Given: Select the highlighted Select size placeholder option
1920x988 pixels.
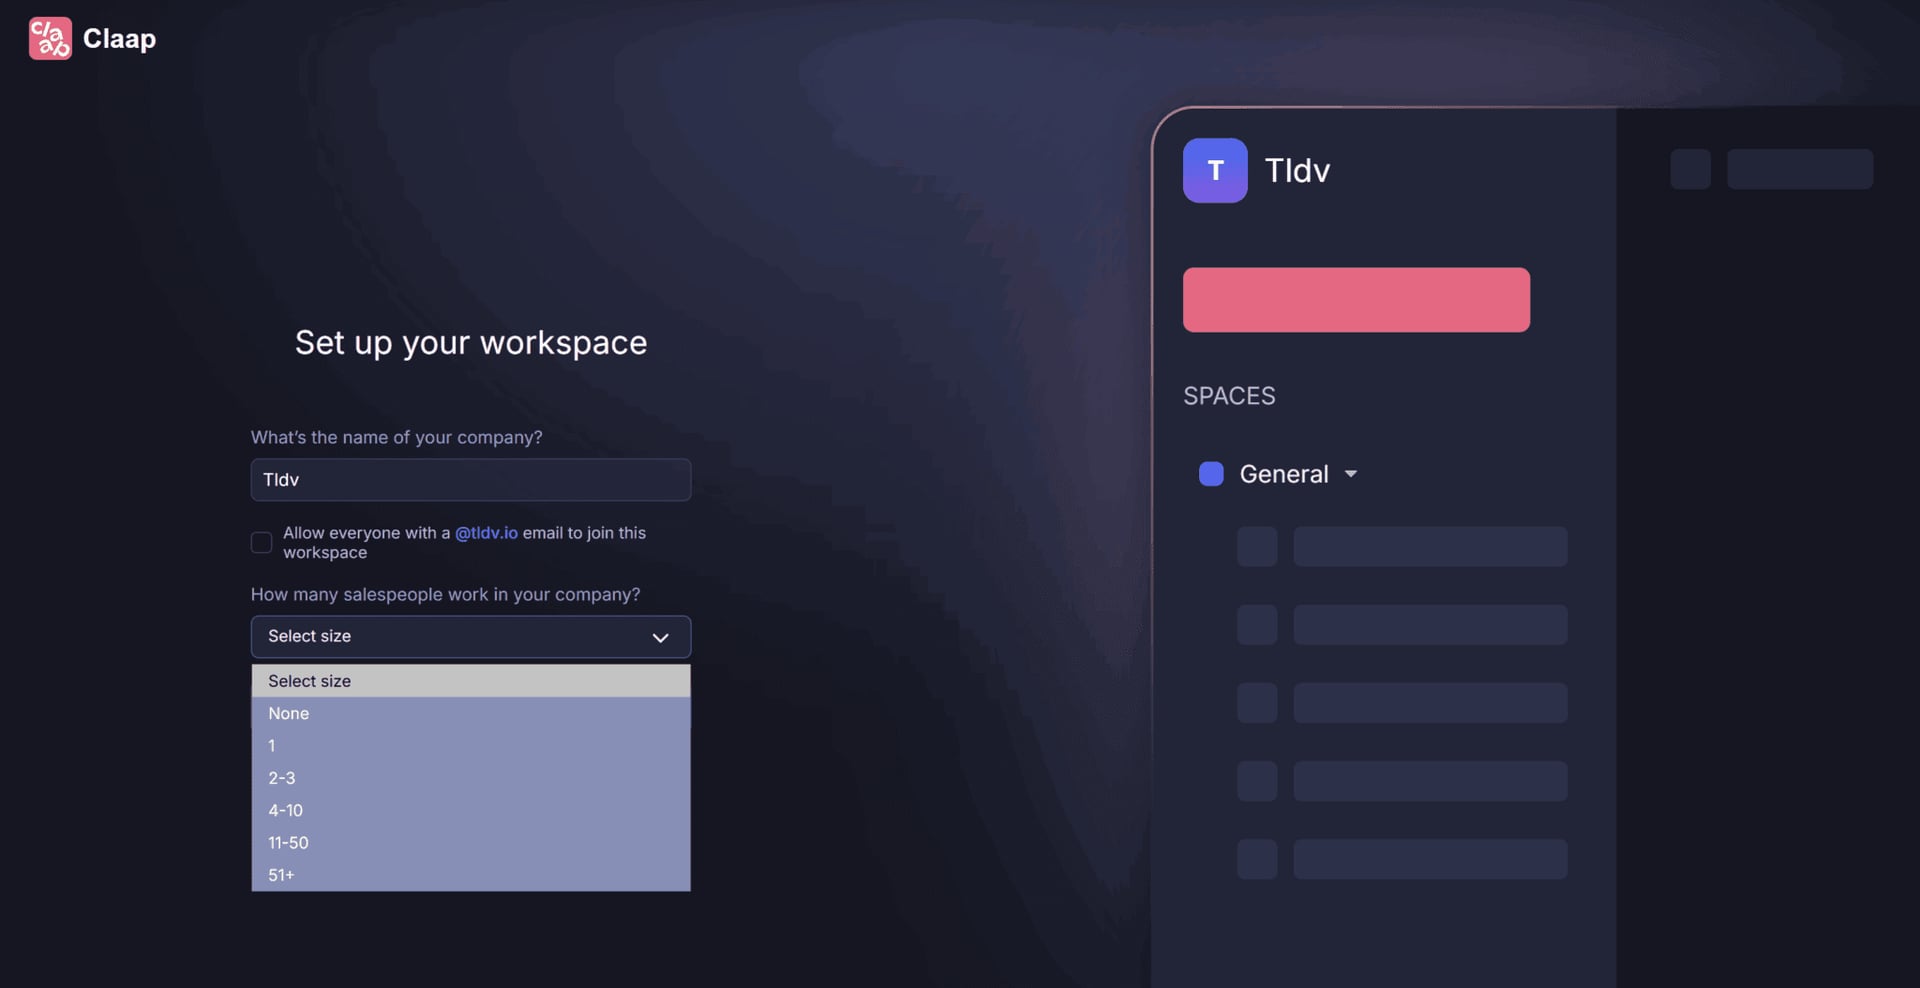Looking at the screenshot, I should coord(471,681).
